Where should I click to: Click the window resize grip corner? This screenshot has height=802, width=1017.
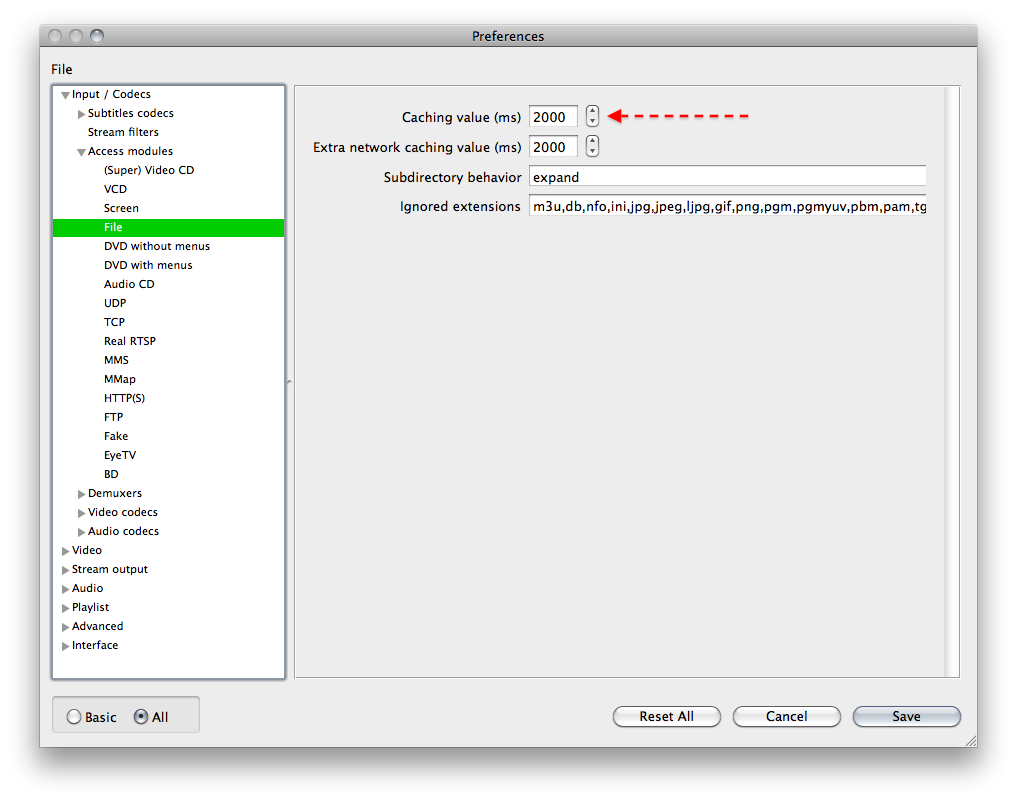(x=971, y=740)
